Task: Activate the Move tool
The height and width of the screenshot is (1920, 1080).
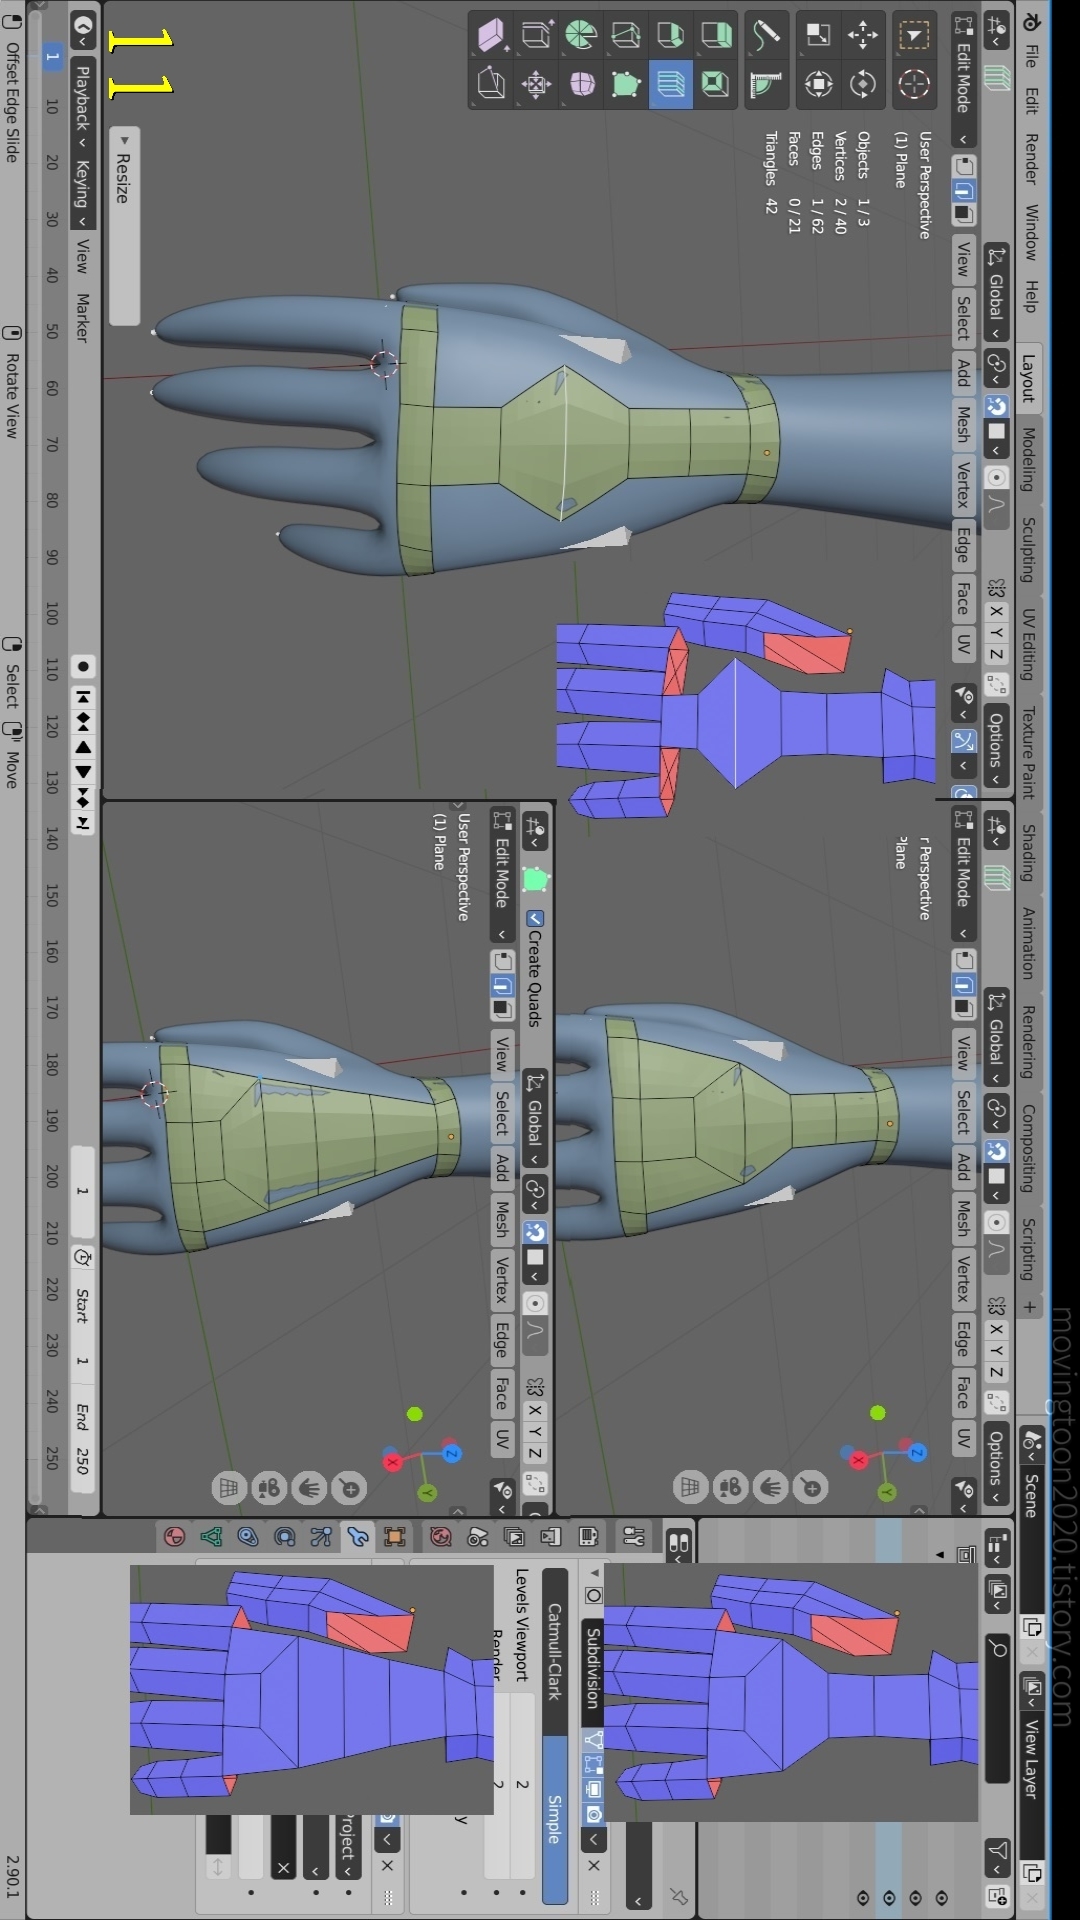Action: click(x=862, y=35)
